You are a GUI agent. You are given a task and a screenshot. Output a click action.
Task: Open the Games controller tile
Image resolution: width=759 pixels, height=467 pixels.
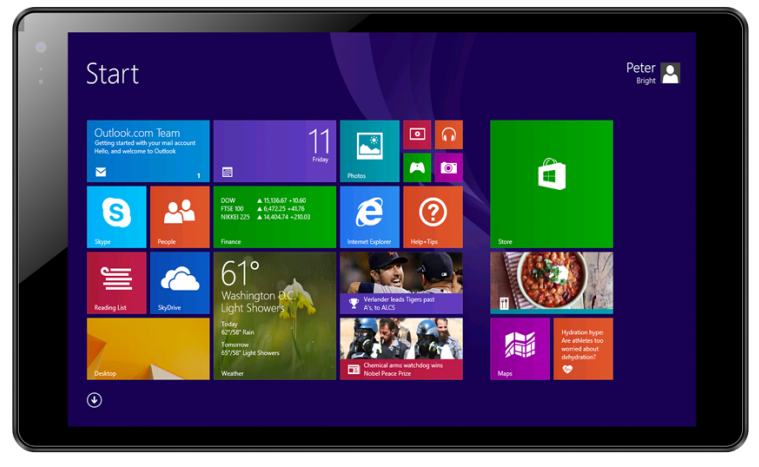click(417, 167)
